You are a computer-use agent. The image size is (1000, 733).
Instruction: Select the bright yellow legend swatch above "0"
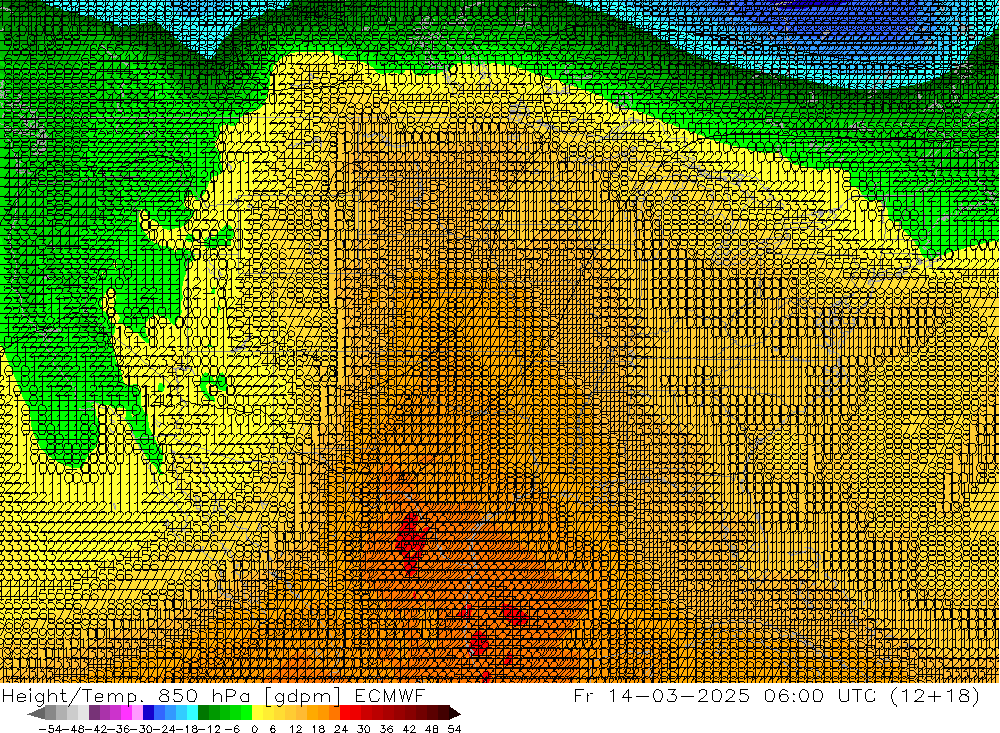(x=258, y=713)
